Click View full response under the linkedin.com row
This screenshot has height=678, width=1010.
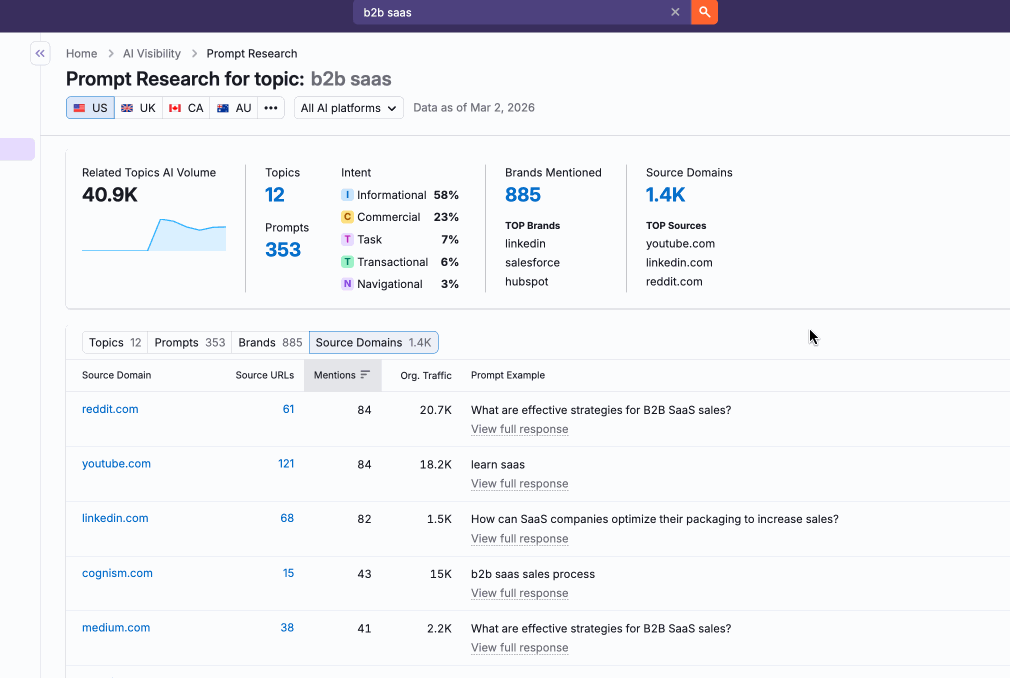(519, 538)
